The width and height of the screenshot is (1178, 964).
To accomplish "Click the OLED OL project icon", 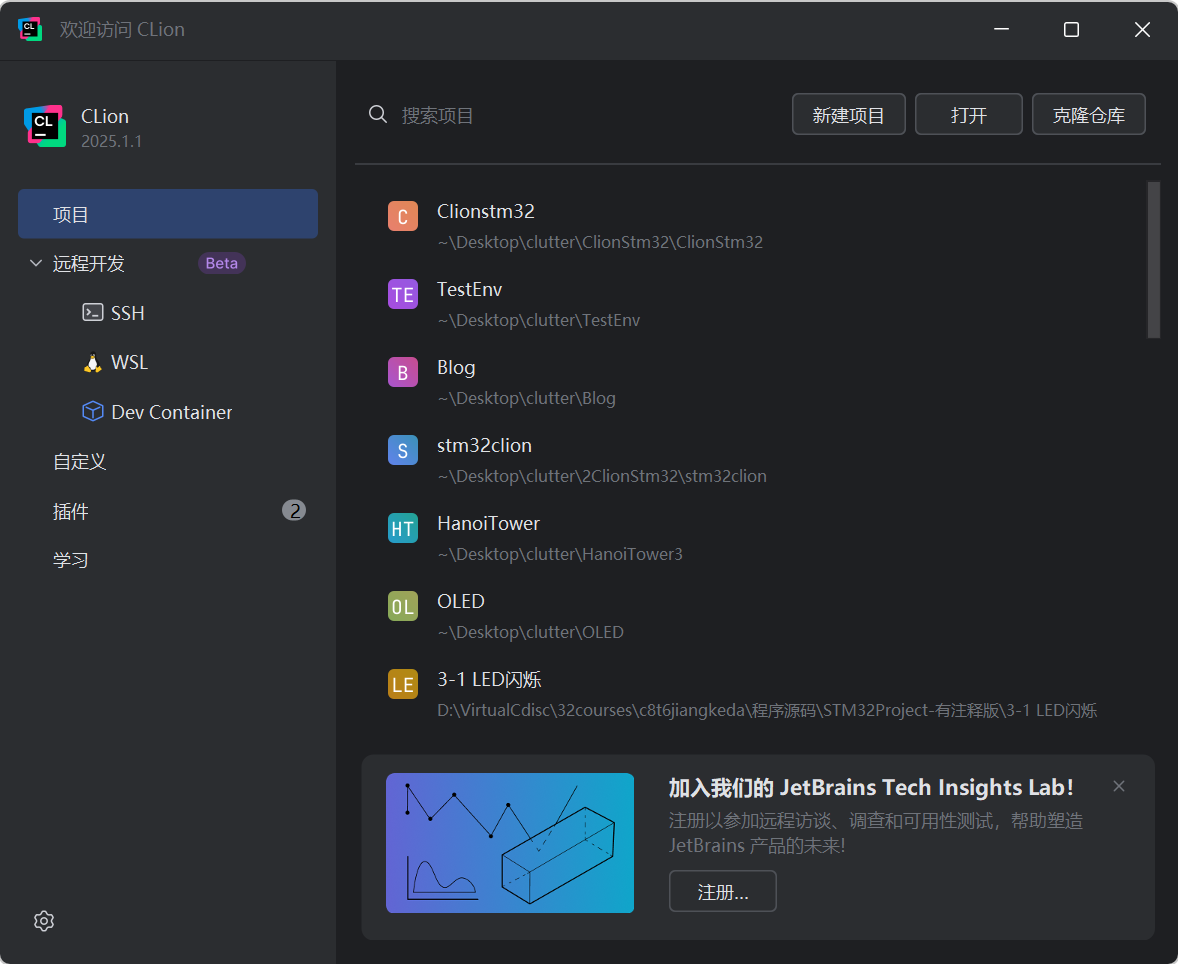I will 403,606.
